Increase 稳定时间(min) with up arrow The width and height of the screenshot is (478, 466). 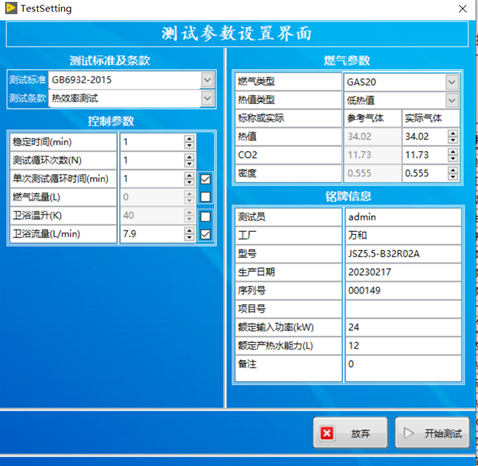[189, 139]
